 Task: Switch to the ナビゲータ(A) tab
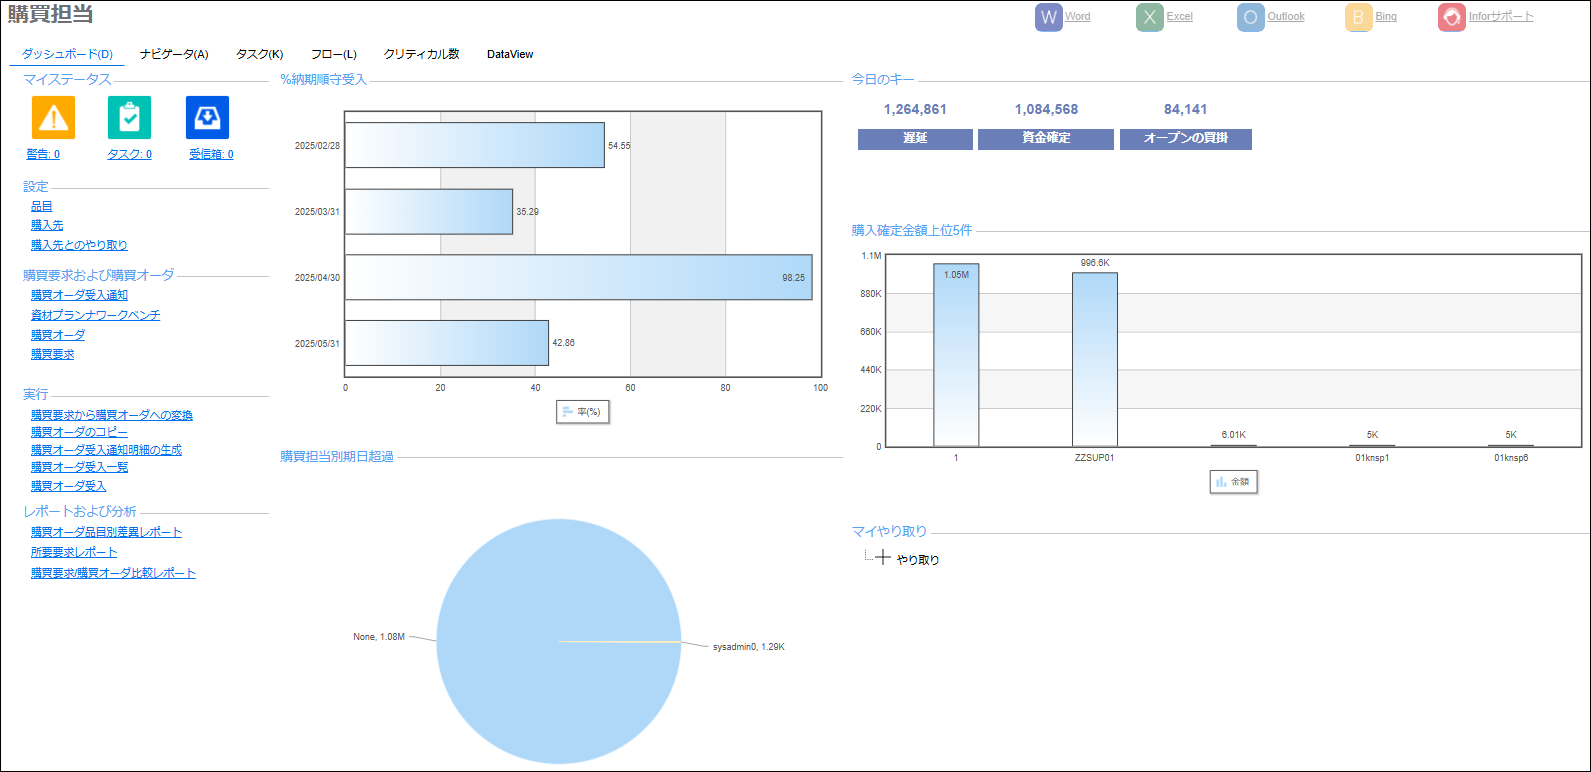point(174,54)
